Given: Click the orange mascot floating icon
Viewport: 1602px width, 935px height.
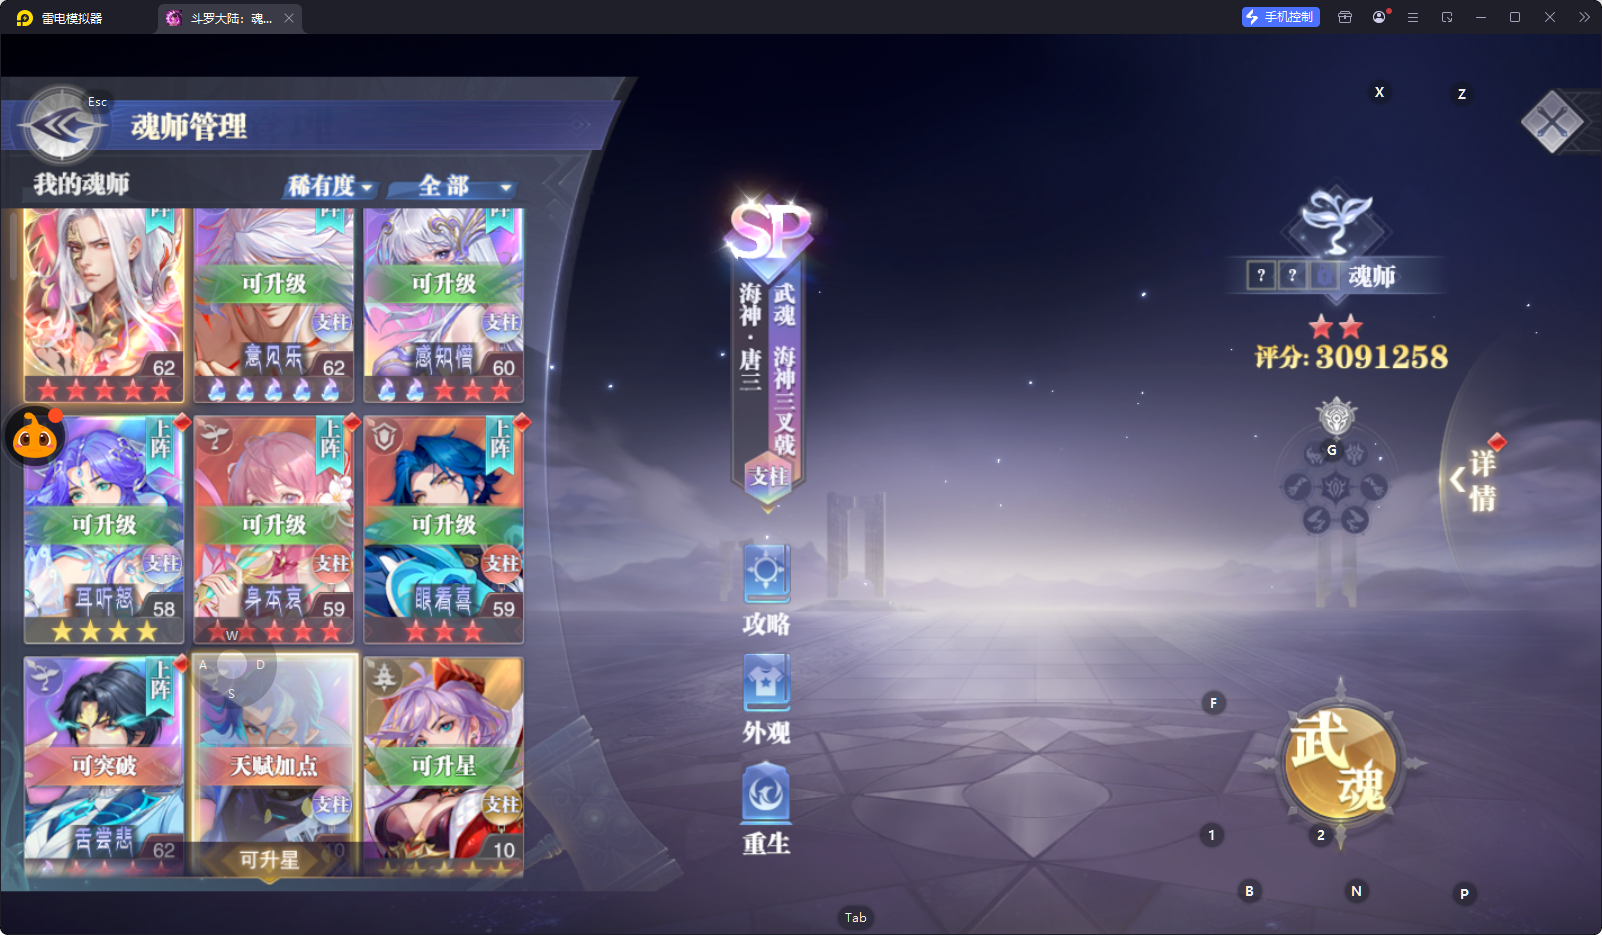Looking at the screenshot, I should coord(35,437).
